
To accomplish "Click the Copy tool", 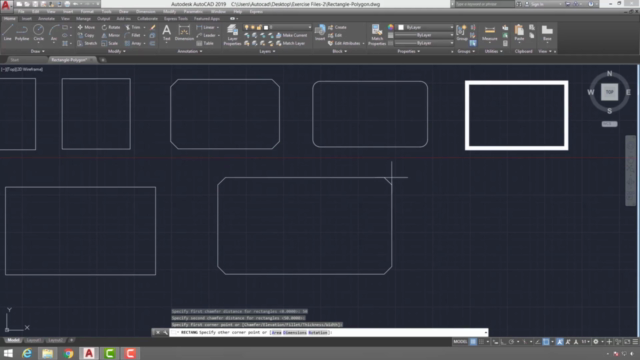I will pyautogui.click(x=86, y=36).
